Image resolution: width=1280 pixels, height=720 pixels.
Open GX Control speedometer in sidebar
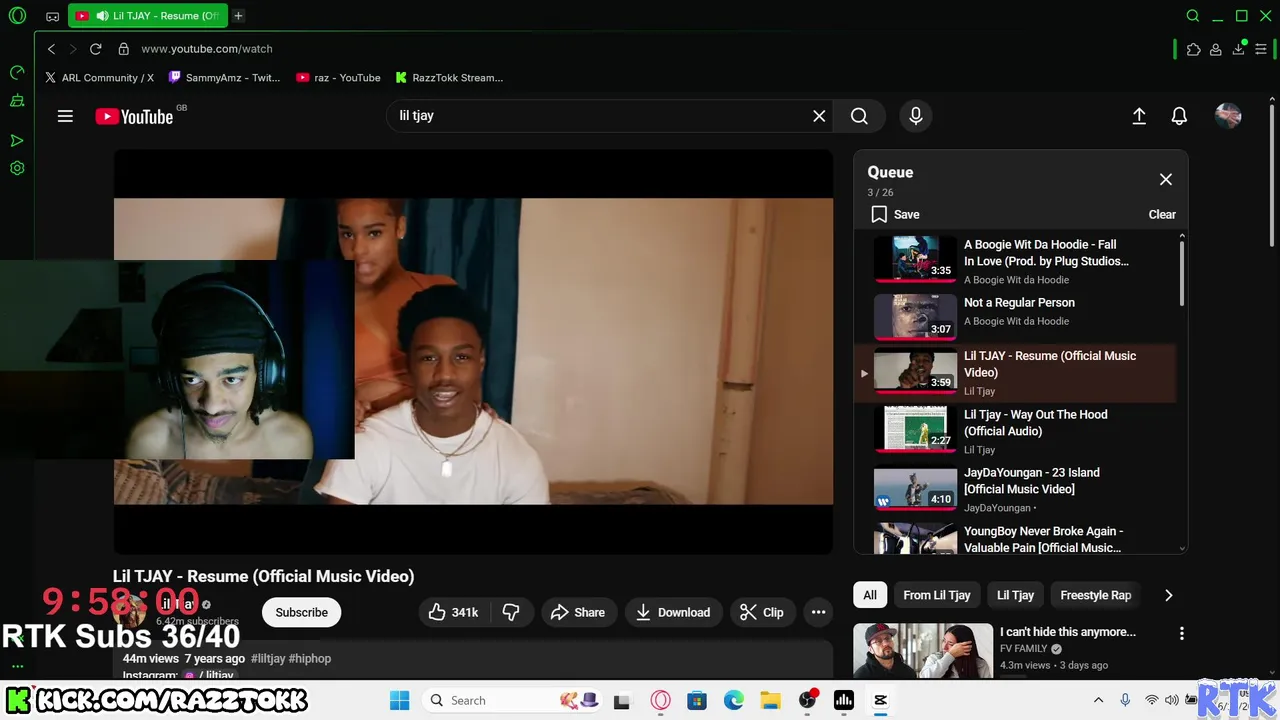pyautogui.click(x=17, y=72)
